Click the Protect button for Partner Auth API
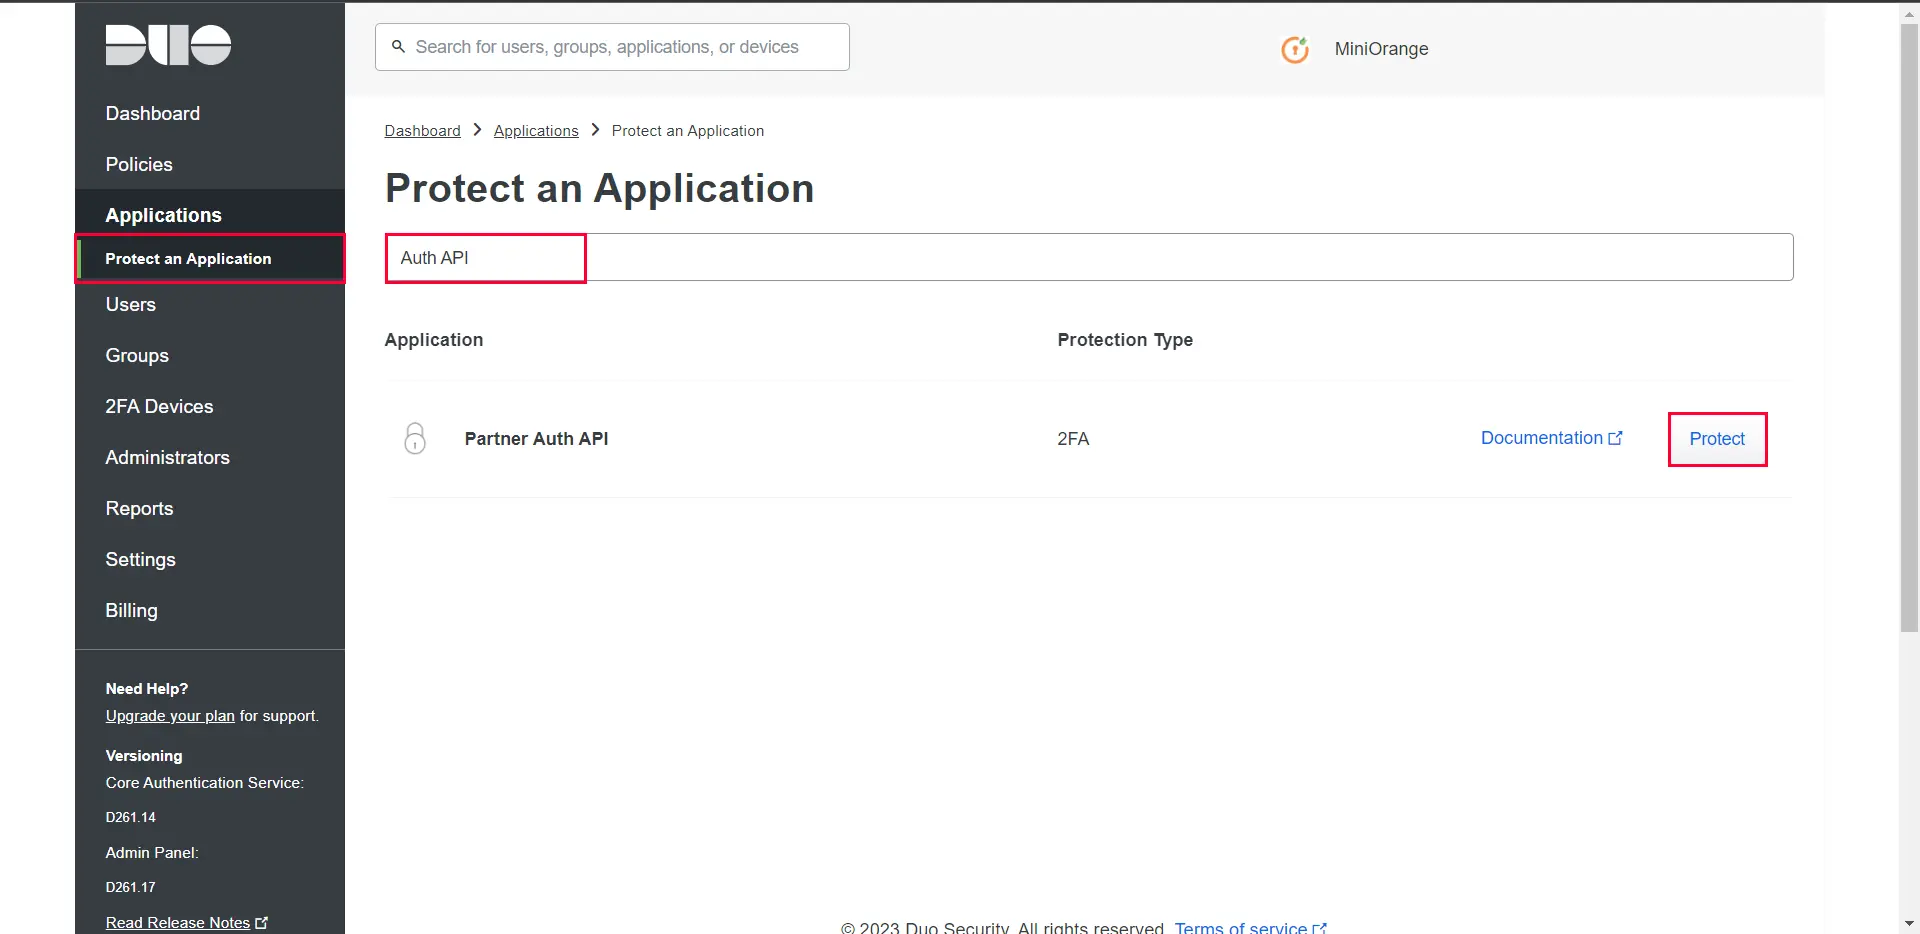This screenshot has width=1920, height=934. click(1717, 439)
